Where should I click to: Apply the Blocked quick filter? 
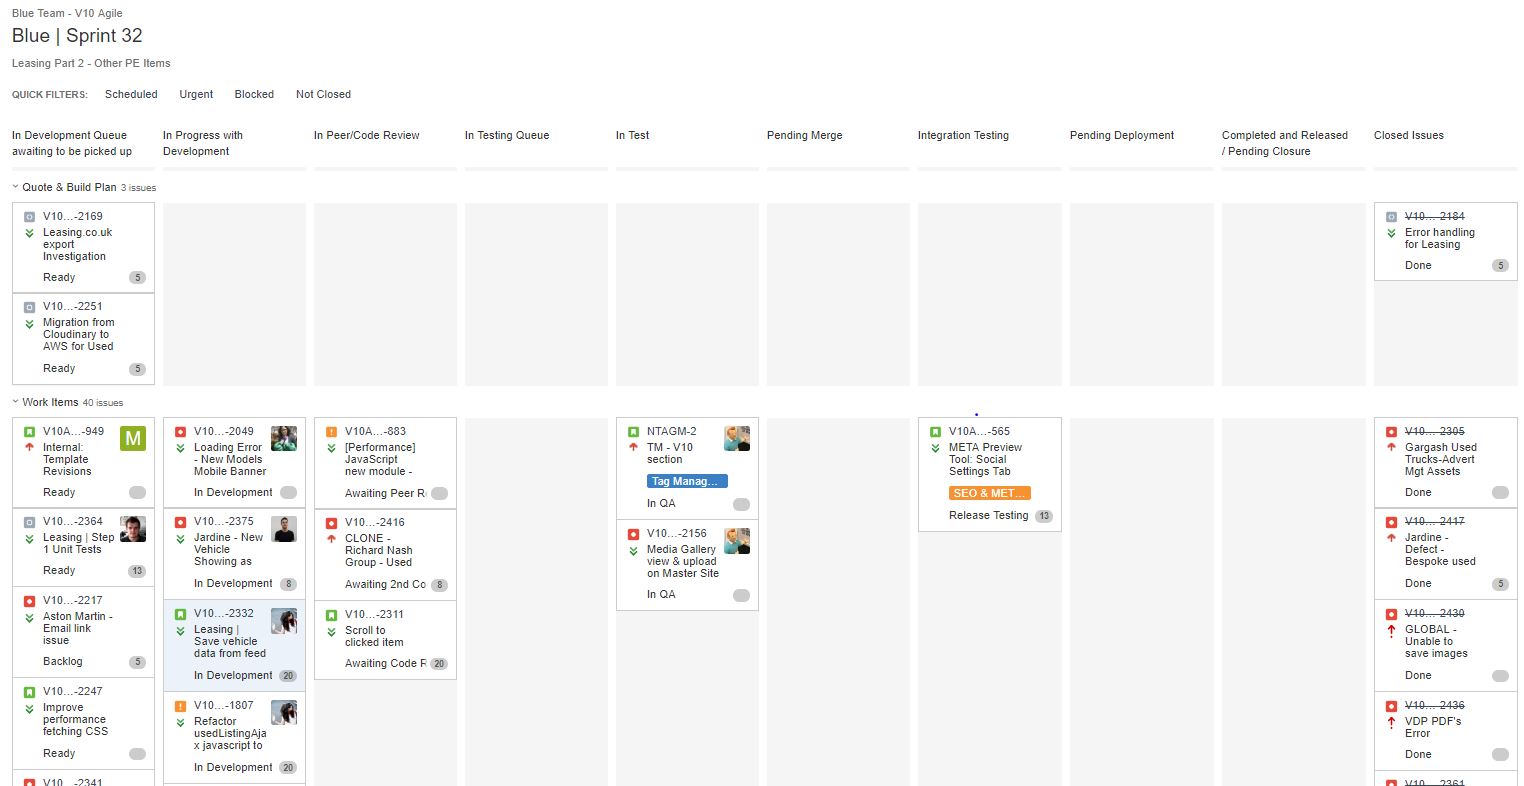254,94
